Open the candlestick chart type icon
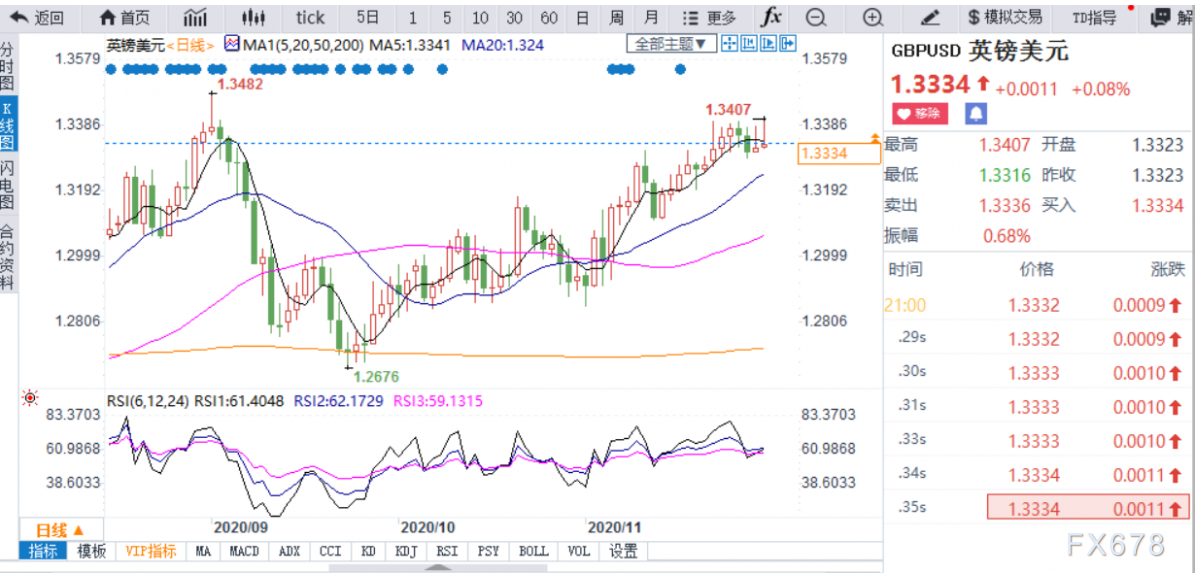The width and height of the screenshot is (1195, 580). 254,17
